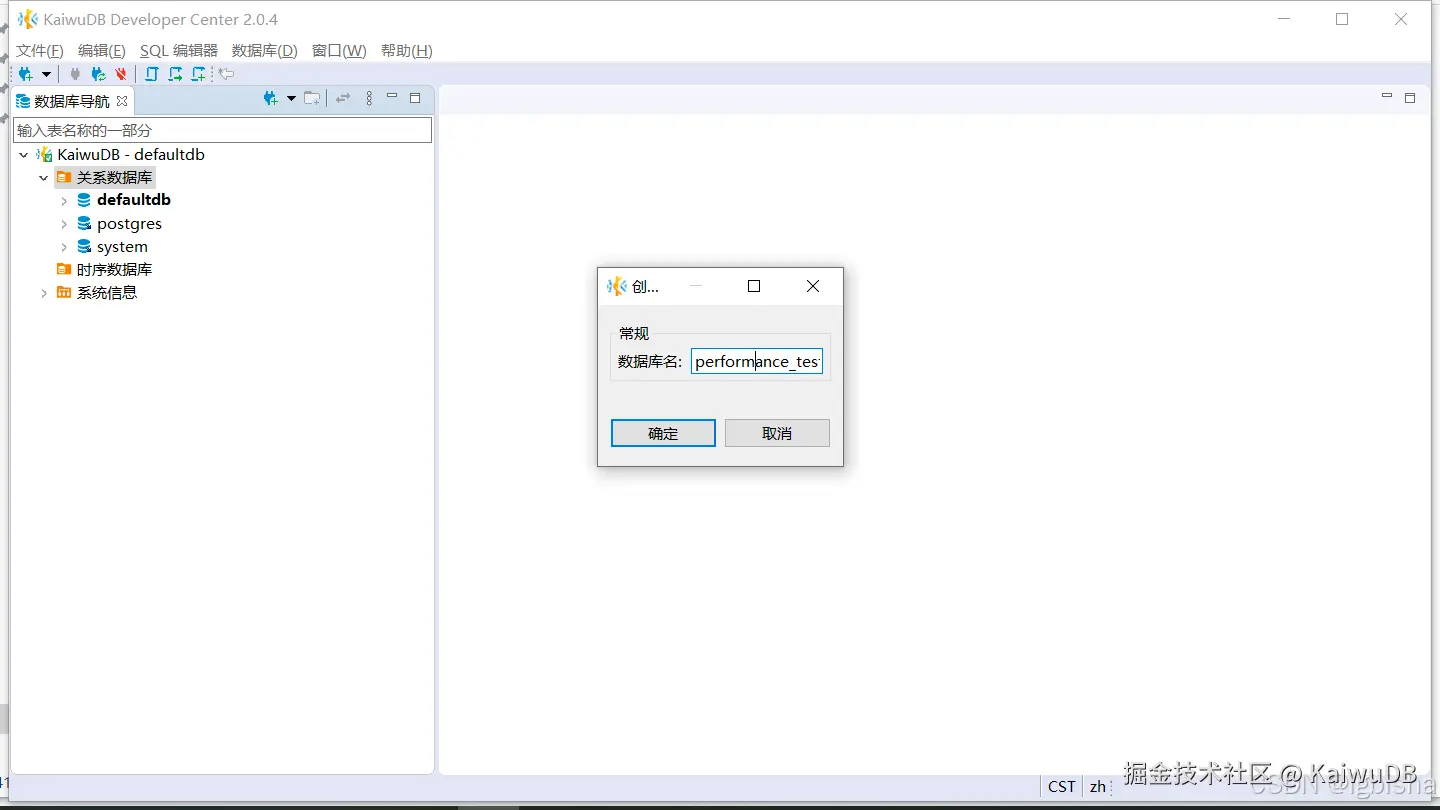Collapse the 关系数据库 folder
This screenshot has width=1440, height=810.
click(44, 178)
